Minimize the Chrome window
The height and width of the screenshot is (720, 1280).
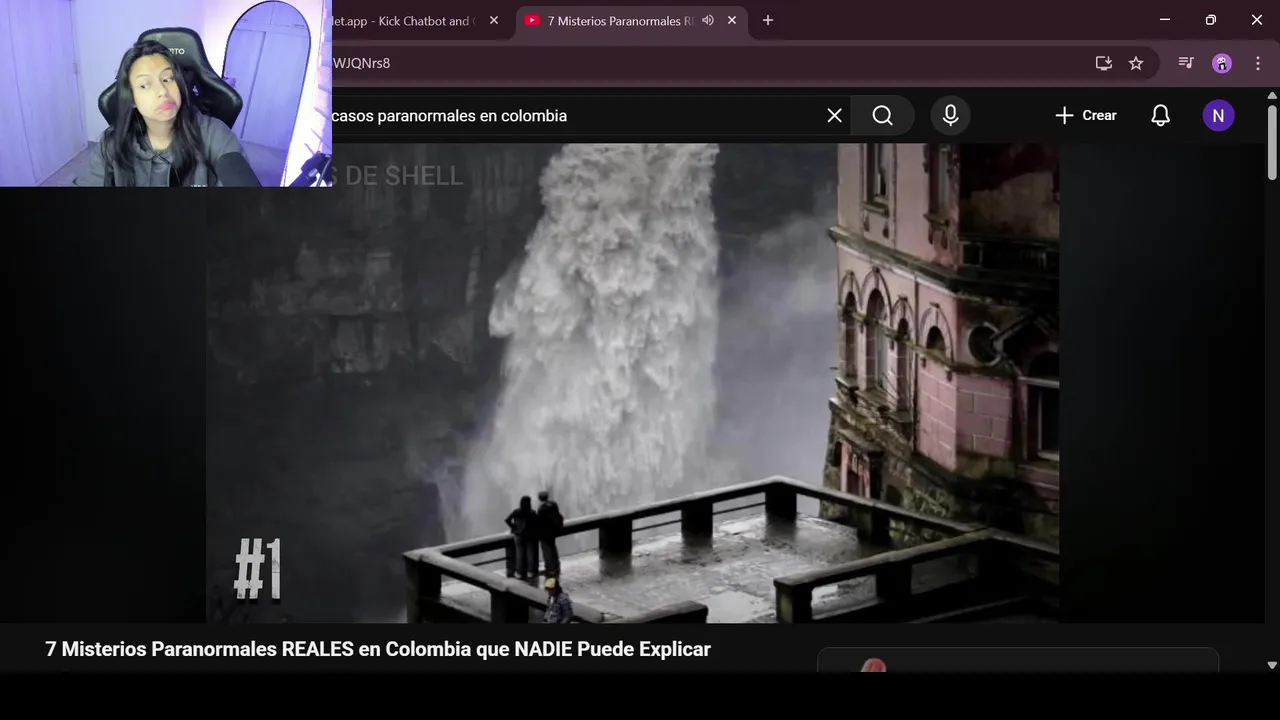(x=1165, y=20)
